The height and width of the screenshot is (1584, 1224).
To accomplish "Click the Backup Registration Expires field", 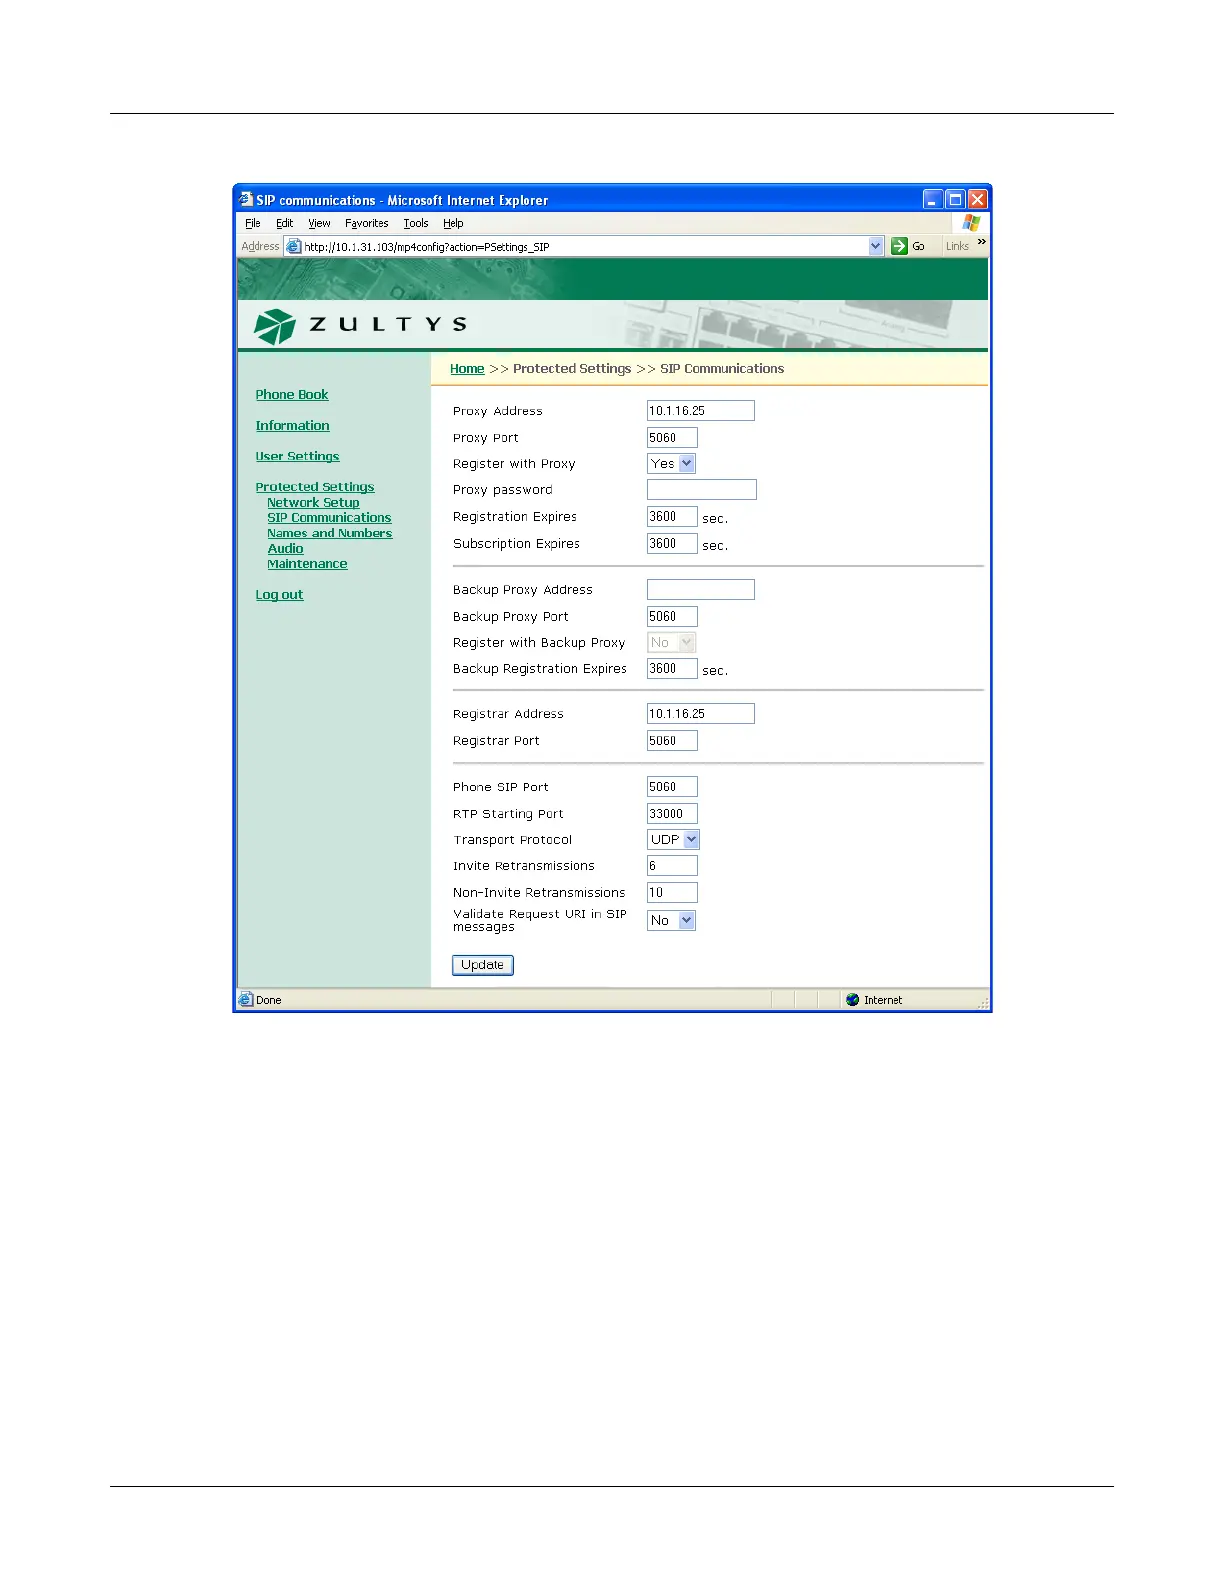I will tap(672, 668).
